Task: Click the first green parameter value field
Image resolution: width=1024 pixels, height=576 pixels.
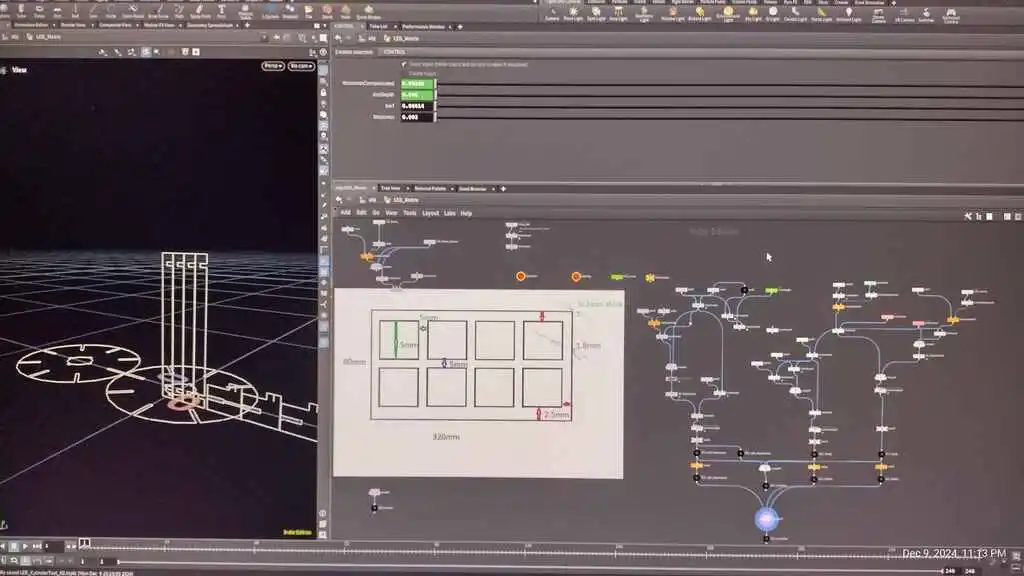Action: [417, 84]
